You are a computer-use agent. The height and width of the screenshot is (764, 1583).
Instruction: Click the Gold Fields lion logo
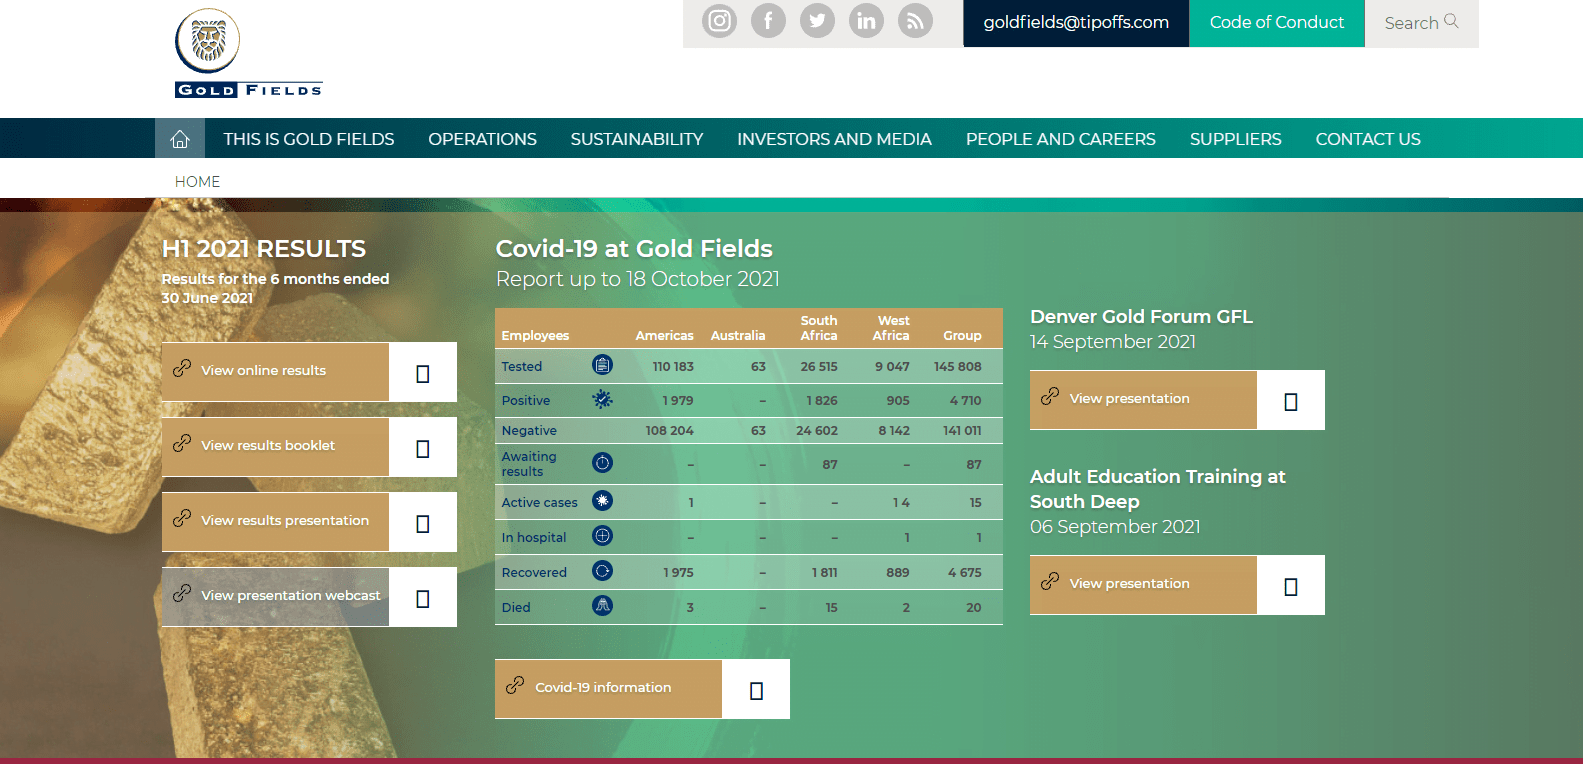pos(248,53)
